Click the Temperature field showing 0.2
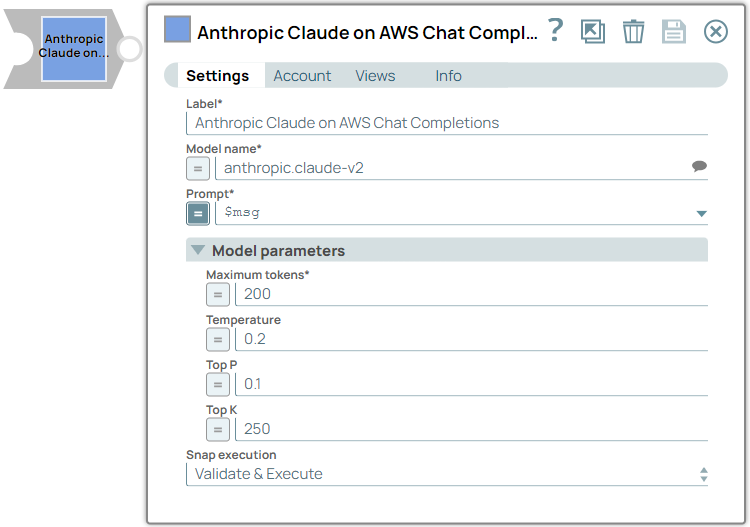Viewport: 750px width, 527px height. point(472,339)
